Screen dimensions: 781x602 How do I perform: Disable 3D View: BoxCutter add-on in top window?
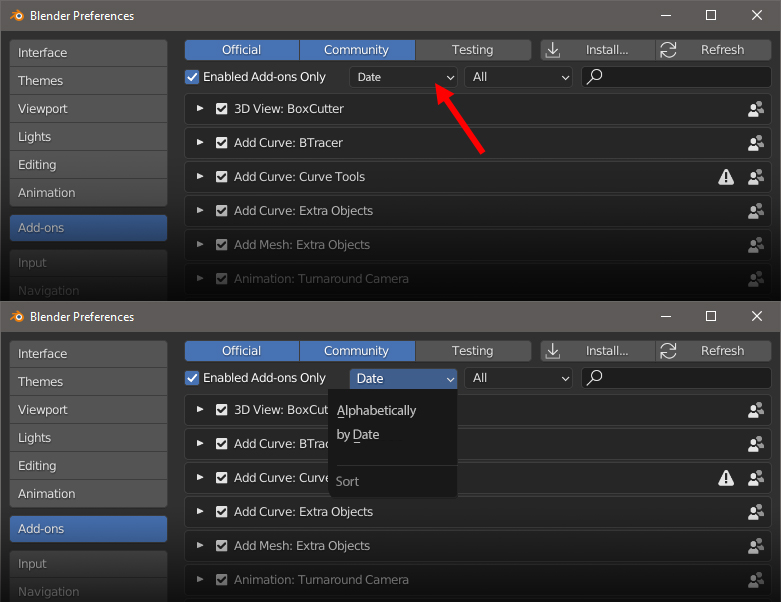pyautogui.click(x=222, y=109)
